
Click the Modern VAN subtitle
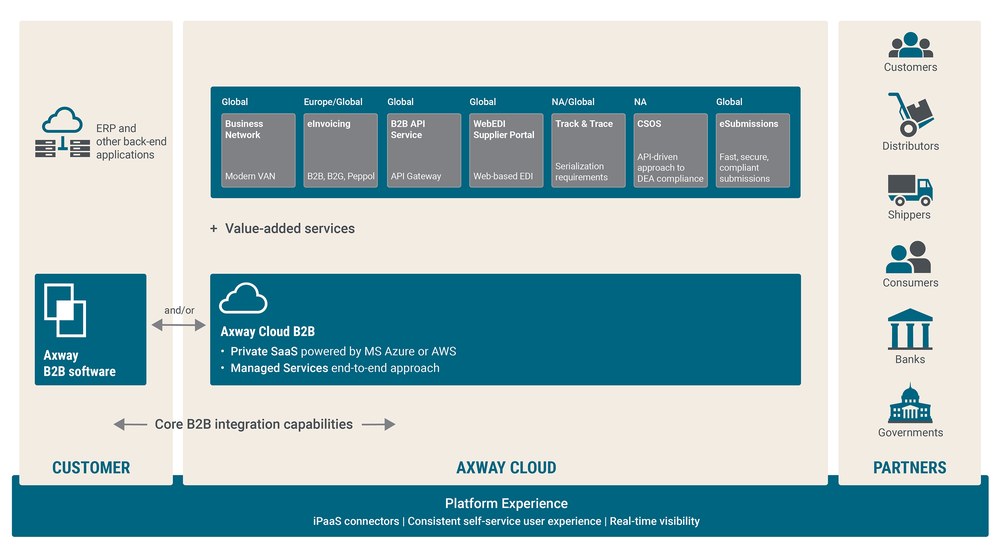[x=250, y=176]
